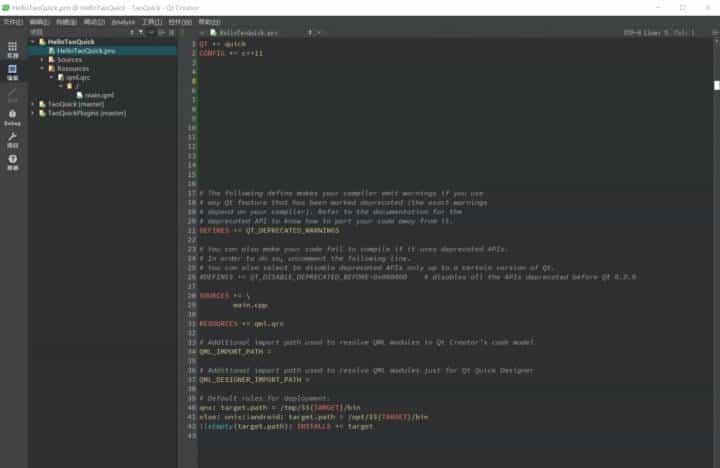This screenshot has width=720, height=468.
Task: Click the QML_IMPORT_PATH = line
Action: click(235, 352)
